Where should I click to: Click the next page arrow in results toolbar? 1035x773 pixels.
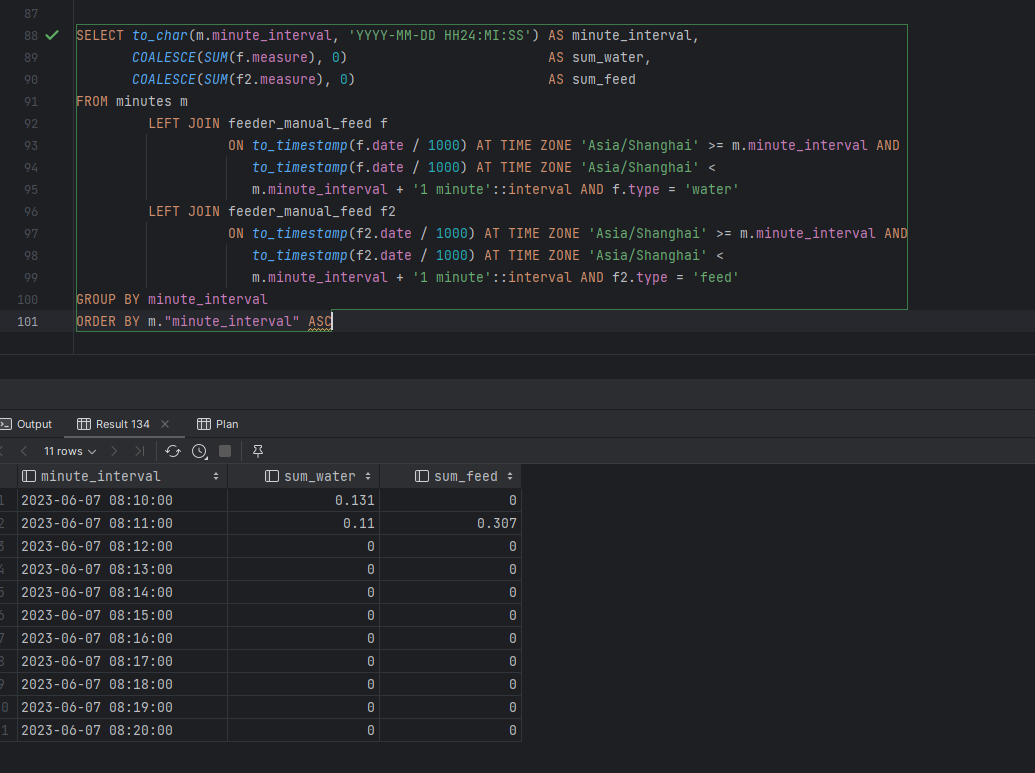tap(113, 451)
